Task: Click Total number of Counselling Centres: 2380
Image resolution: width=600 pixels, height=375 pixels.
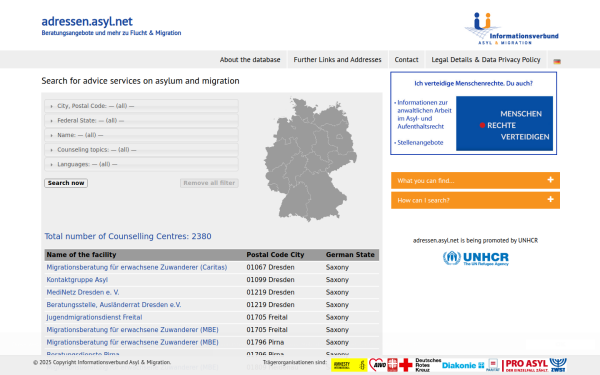Action: (x=128, y=236)
